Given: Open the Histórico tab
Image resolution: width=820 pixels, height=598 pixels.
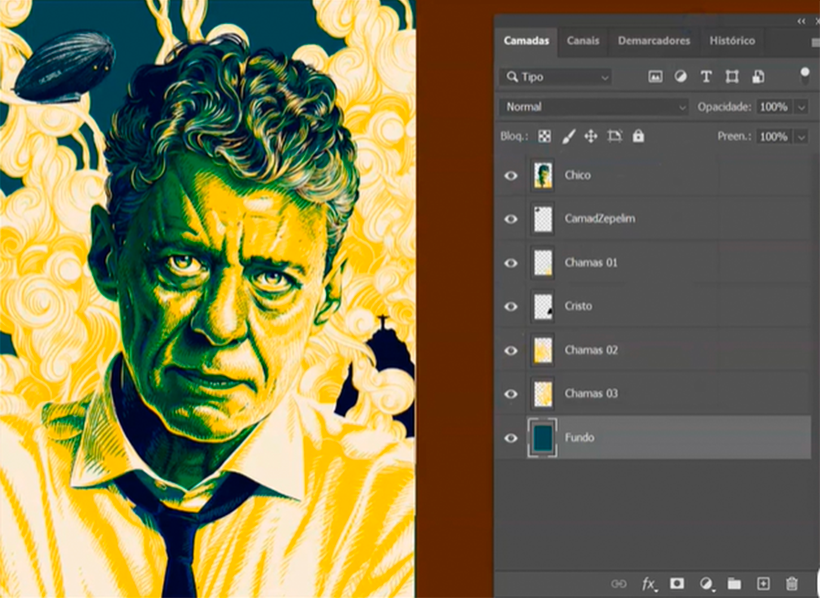Looking at the screenshot, I should click(732, 41).
